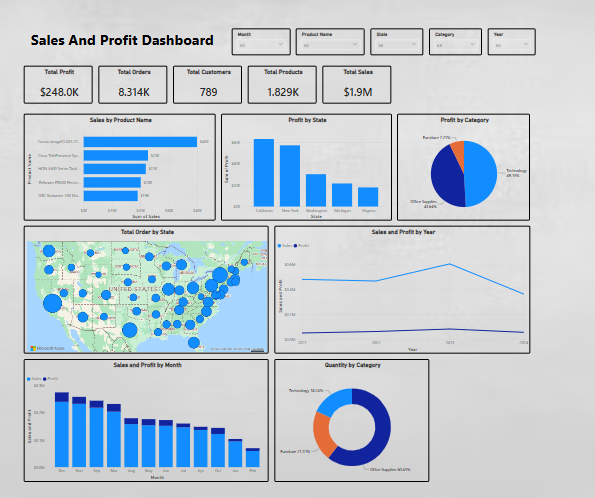Expand the Product Name slicer dropdown
Screen dimensions: 595x498
click(x=330, y=45)
